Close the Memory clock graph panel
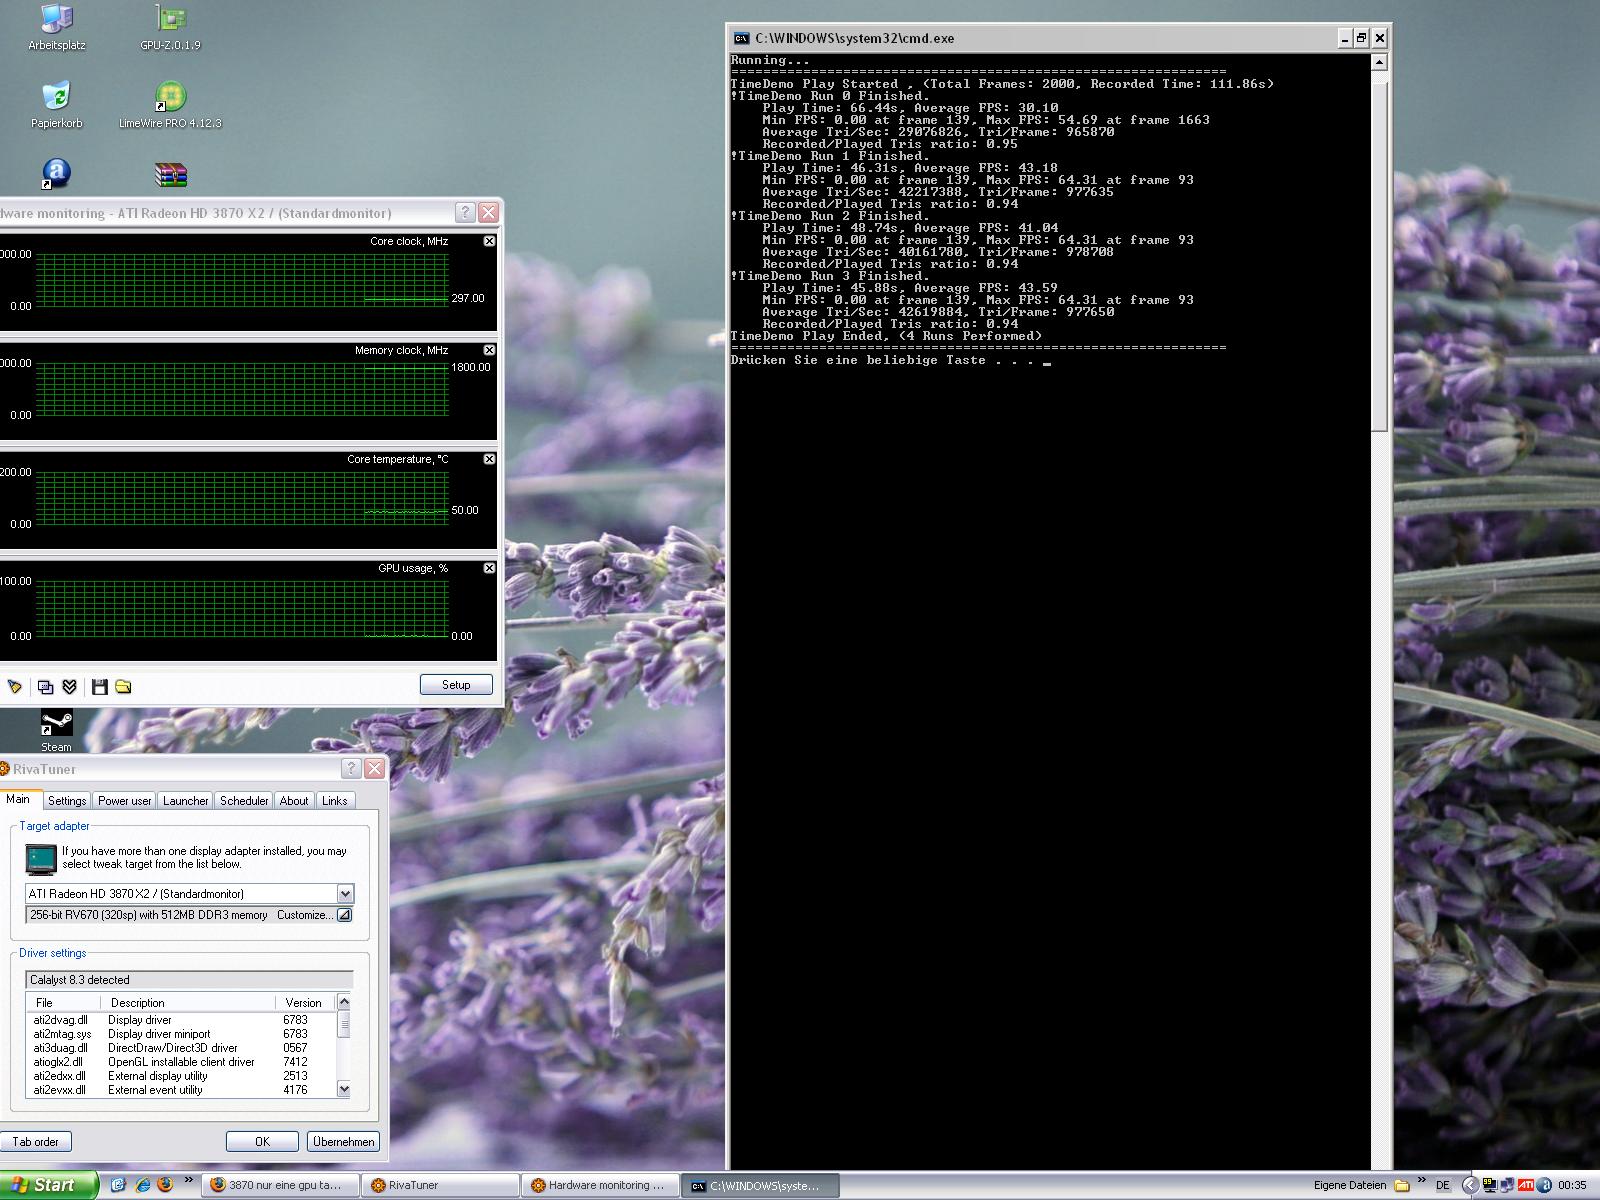1600x1200 pixels. click(x=489, y=350)
